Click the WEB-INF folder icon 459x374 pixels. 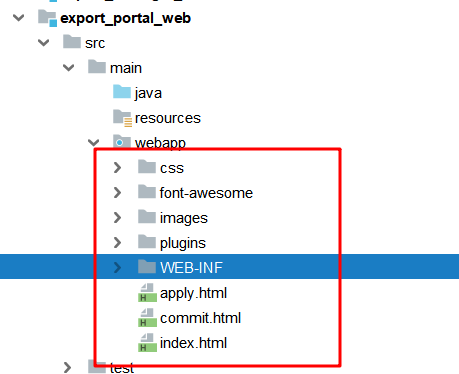pos(147,267)
